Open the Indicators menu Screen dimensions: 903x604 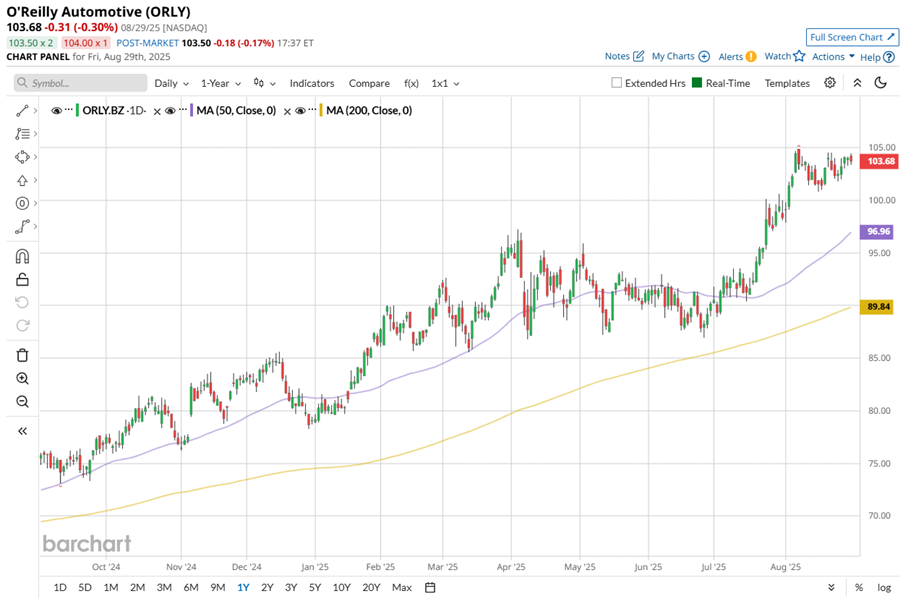tap(312, 83)
